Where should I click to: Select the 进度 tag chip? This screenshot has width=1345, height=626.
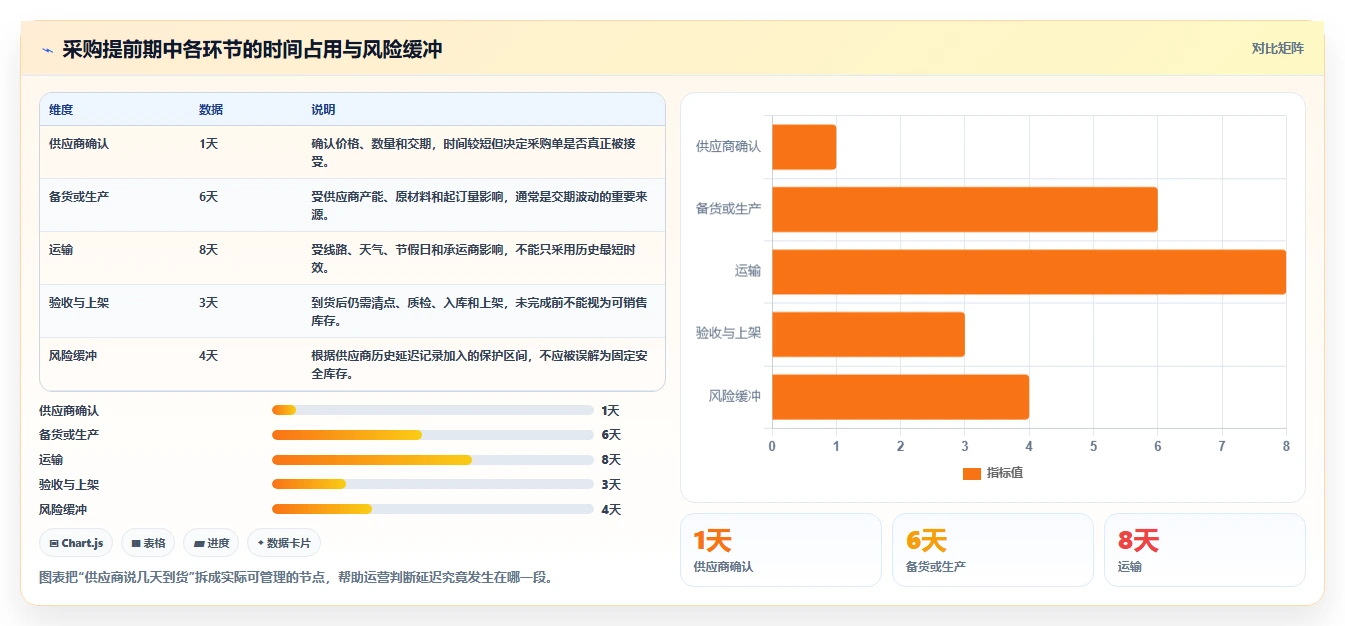pyautogui.click(x=211, y=543)
